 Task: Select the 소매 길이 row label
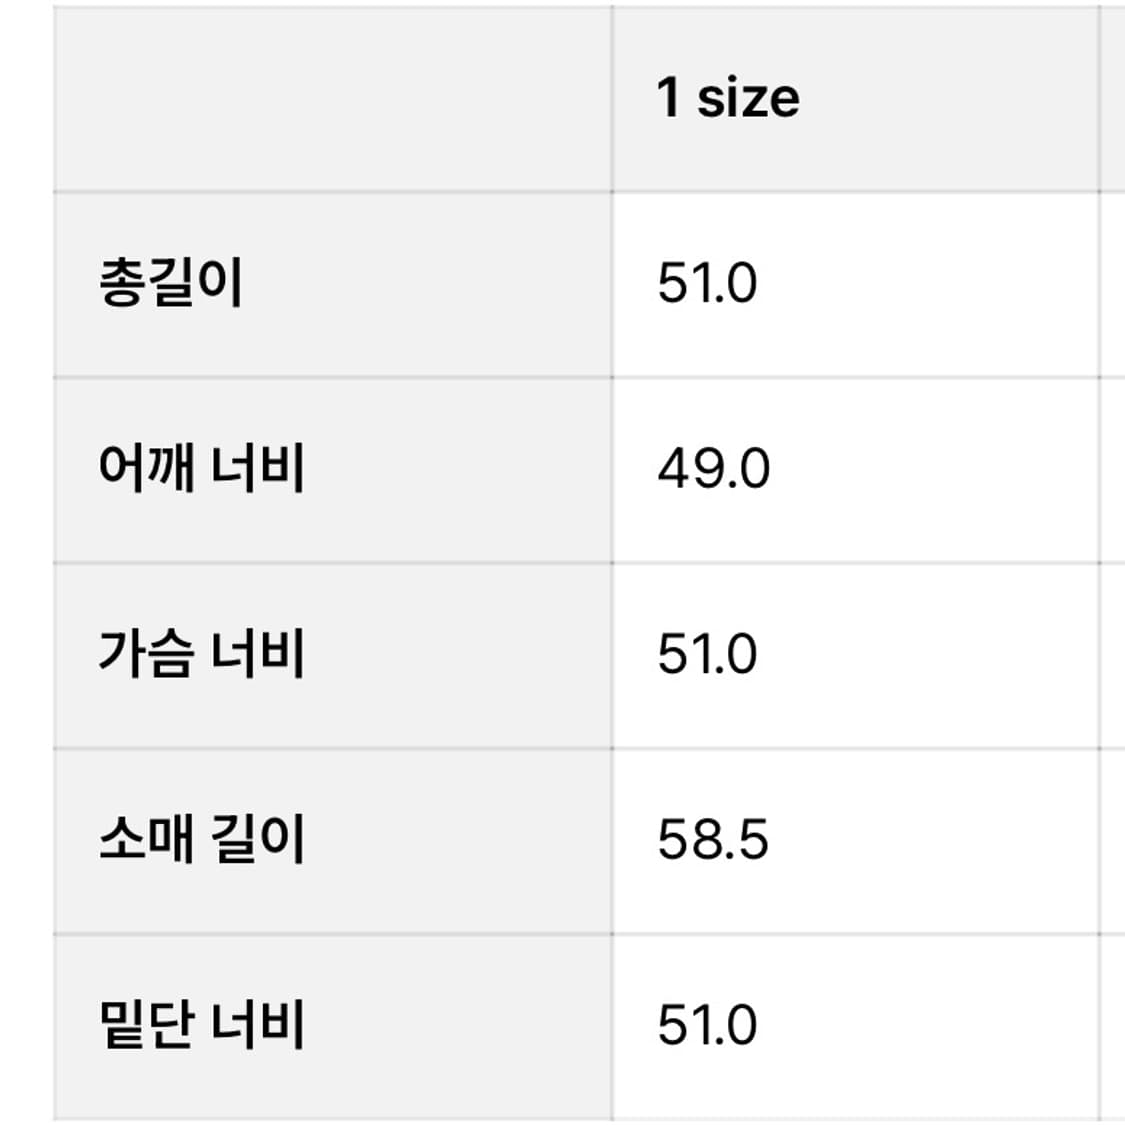tap(201, 839)
